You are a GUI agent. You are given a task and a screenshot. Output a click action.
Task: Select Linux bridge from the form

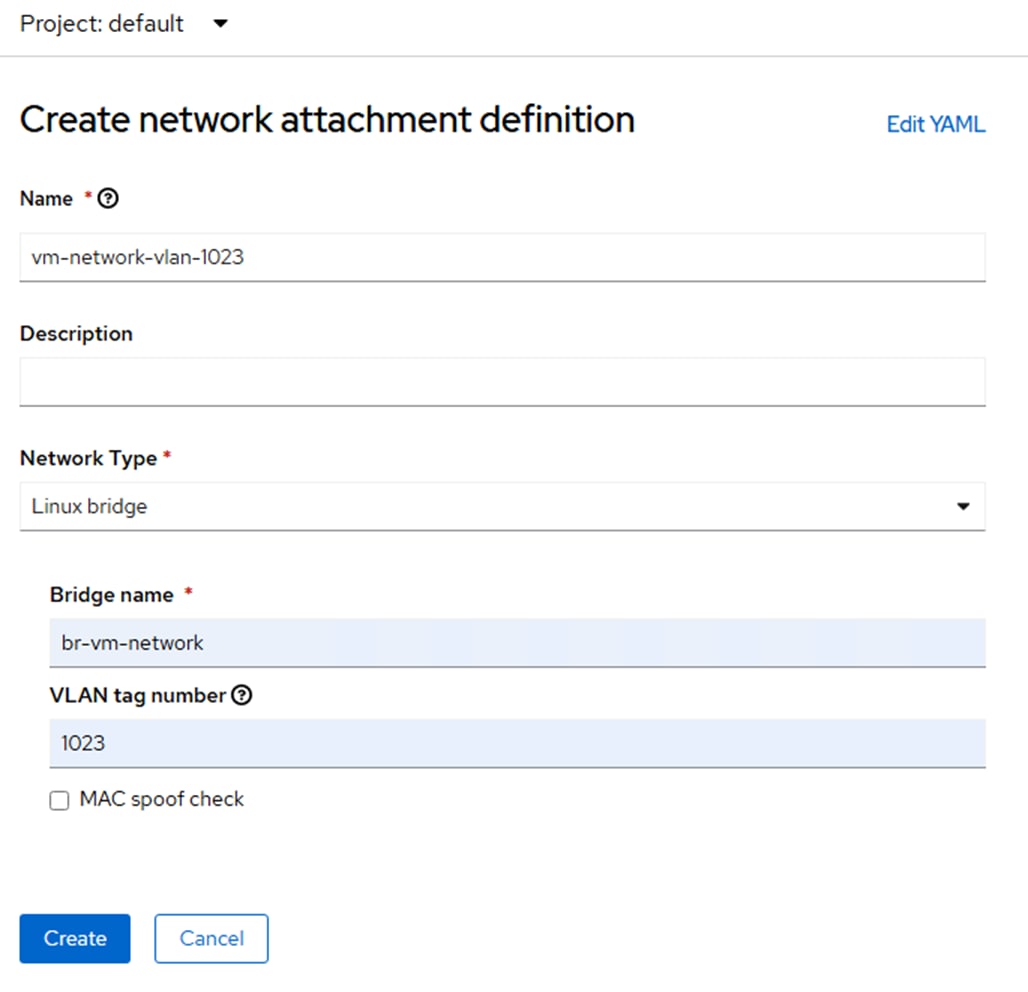(x=500, y=507)
